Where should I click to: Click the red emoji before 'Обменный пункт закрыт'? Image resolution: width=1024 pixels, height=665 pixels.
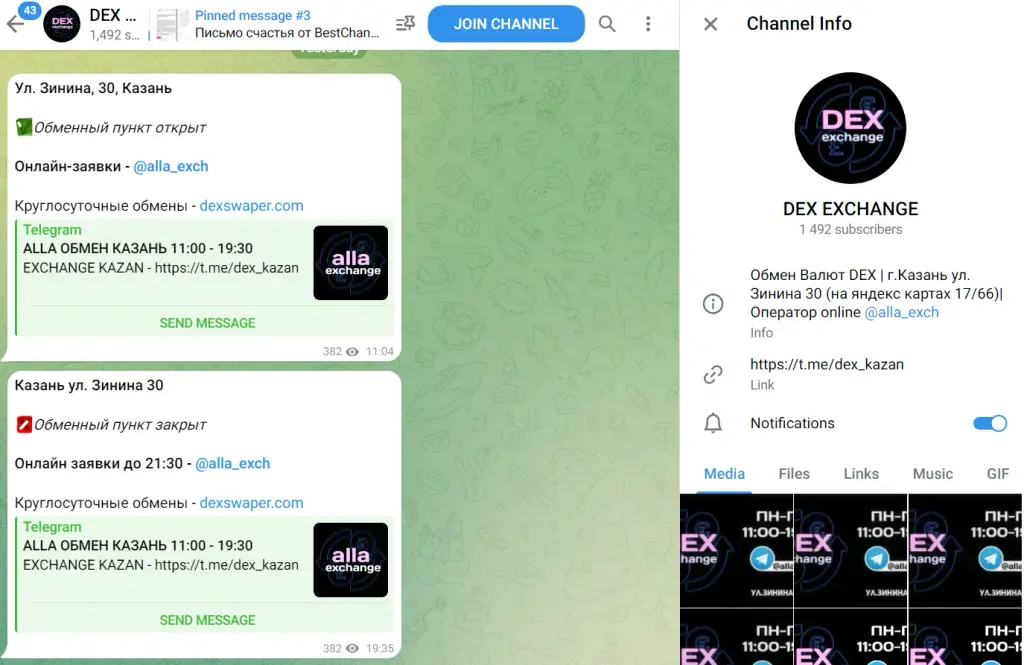pos(24,425)
